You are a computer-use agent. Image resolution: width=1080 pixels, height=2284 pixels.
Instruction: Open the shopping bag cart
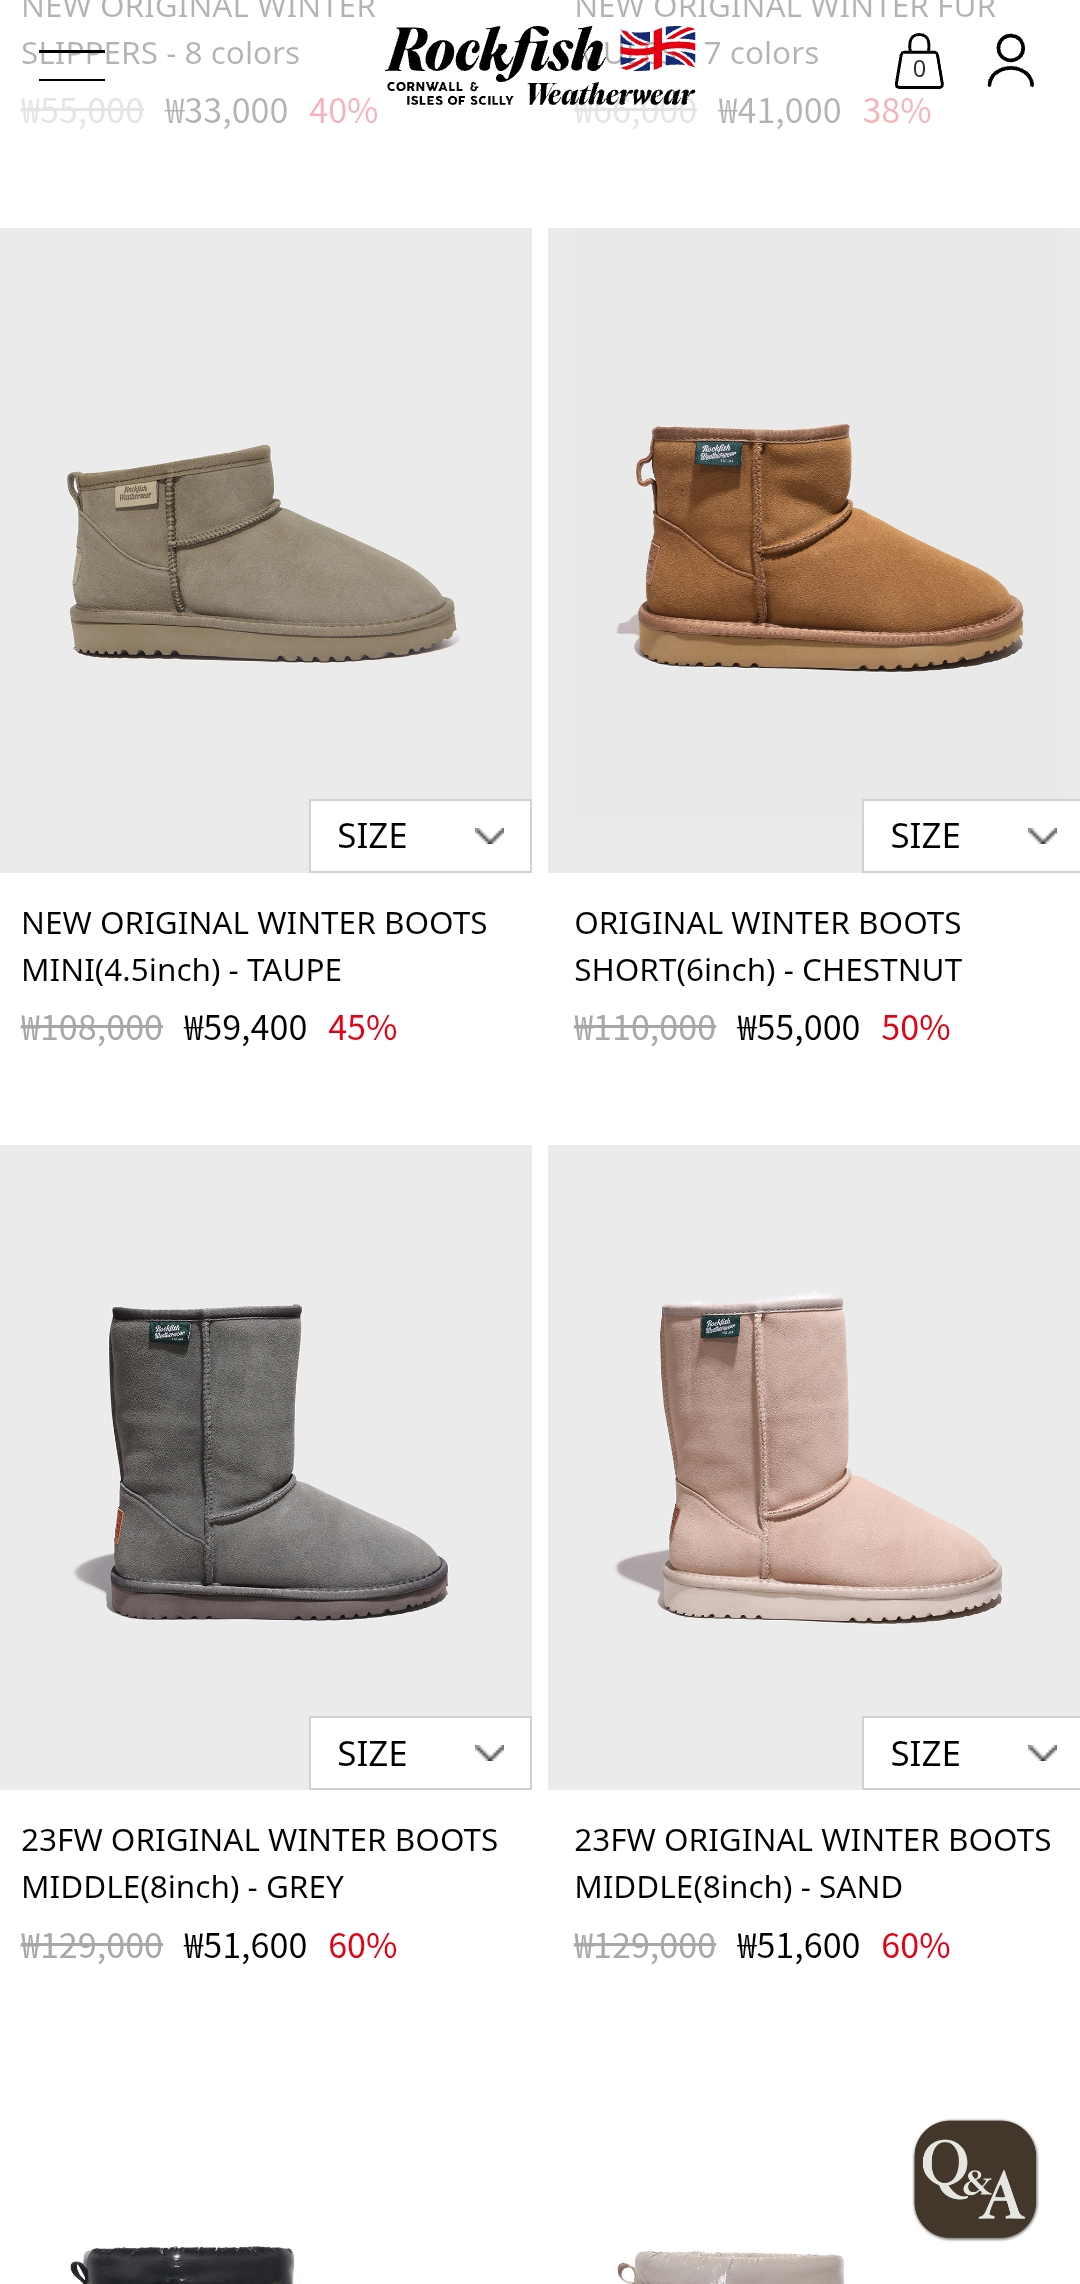pos(919,61)
